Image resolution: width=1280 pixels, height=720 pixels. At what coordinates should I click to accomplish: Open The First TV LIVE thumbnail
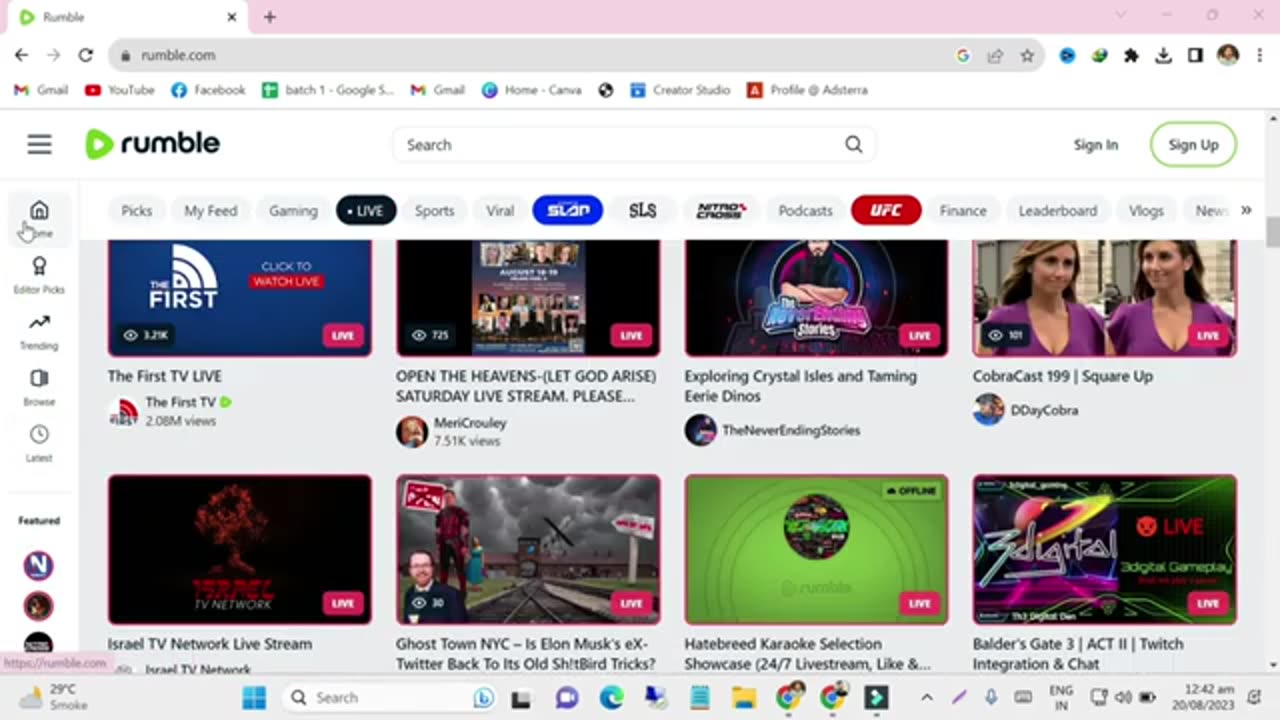click(240, 298)
